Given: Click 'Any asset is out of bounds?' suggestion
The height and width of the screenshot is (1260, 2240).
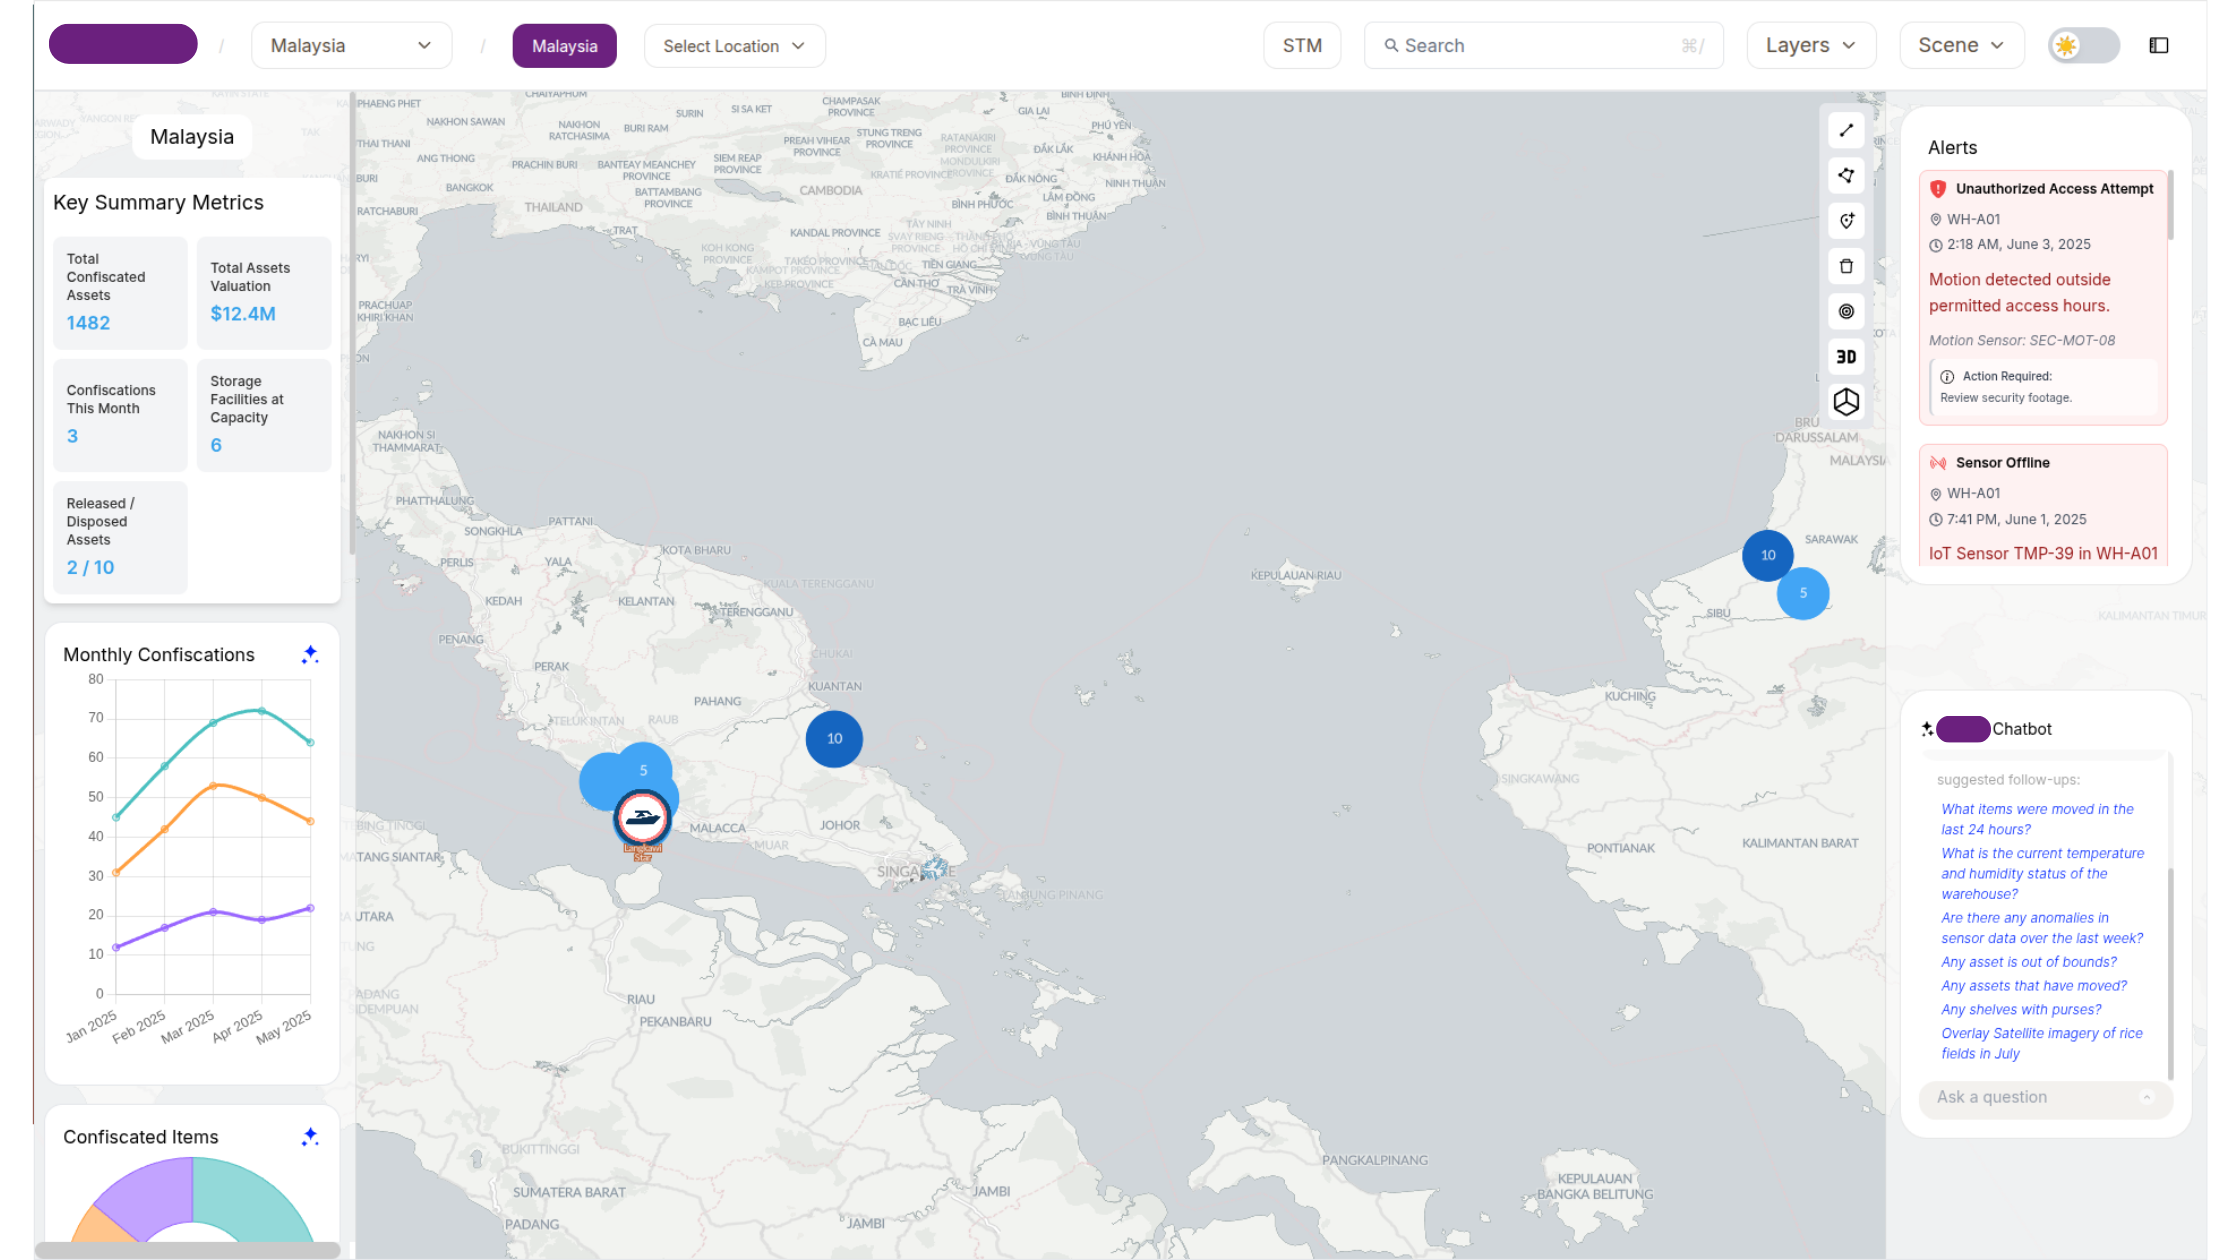Looking at the screenshot, I should pos(2029,962).
